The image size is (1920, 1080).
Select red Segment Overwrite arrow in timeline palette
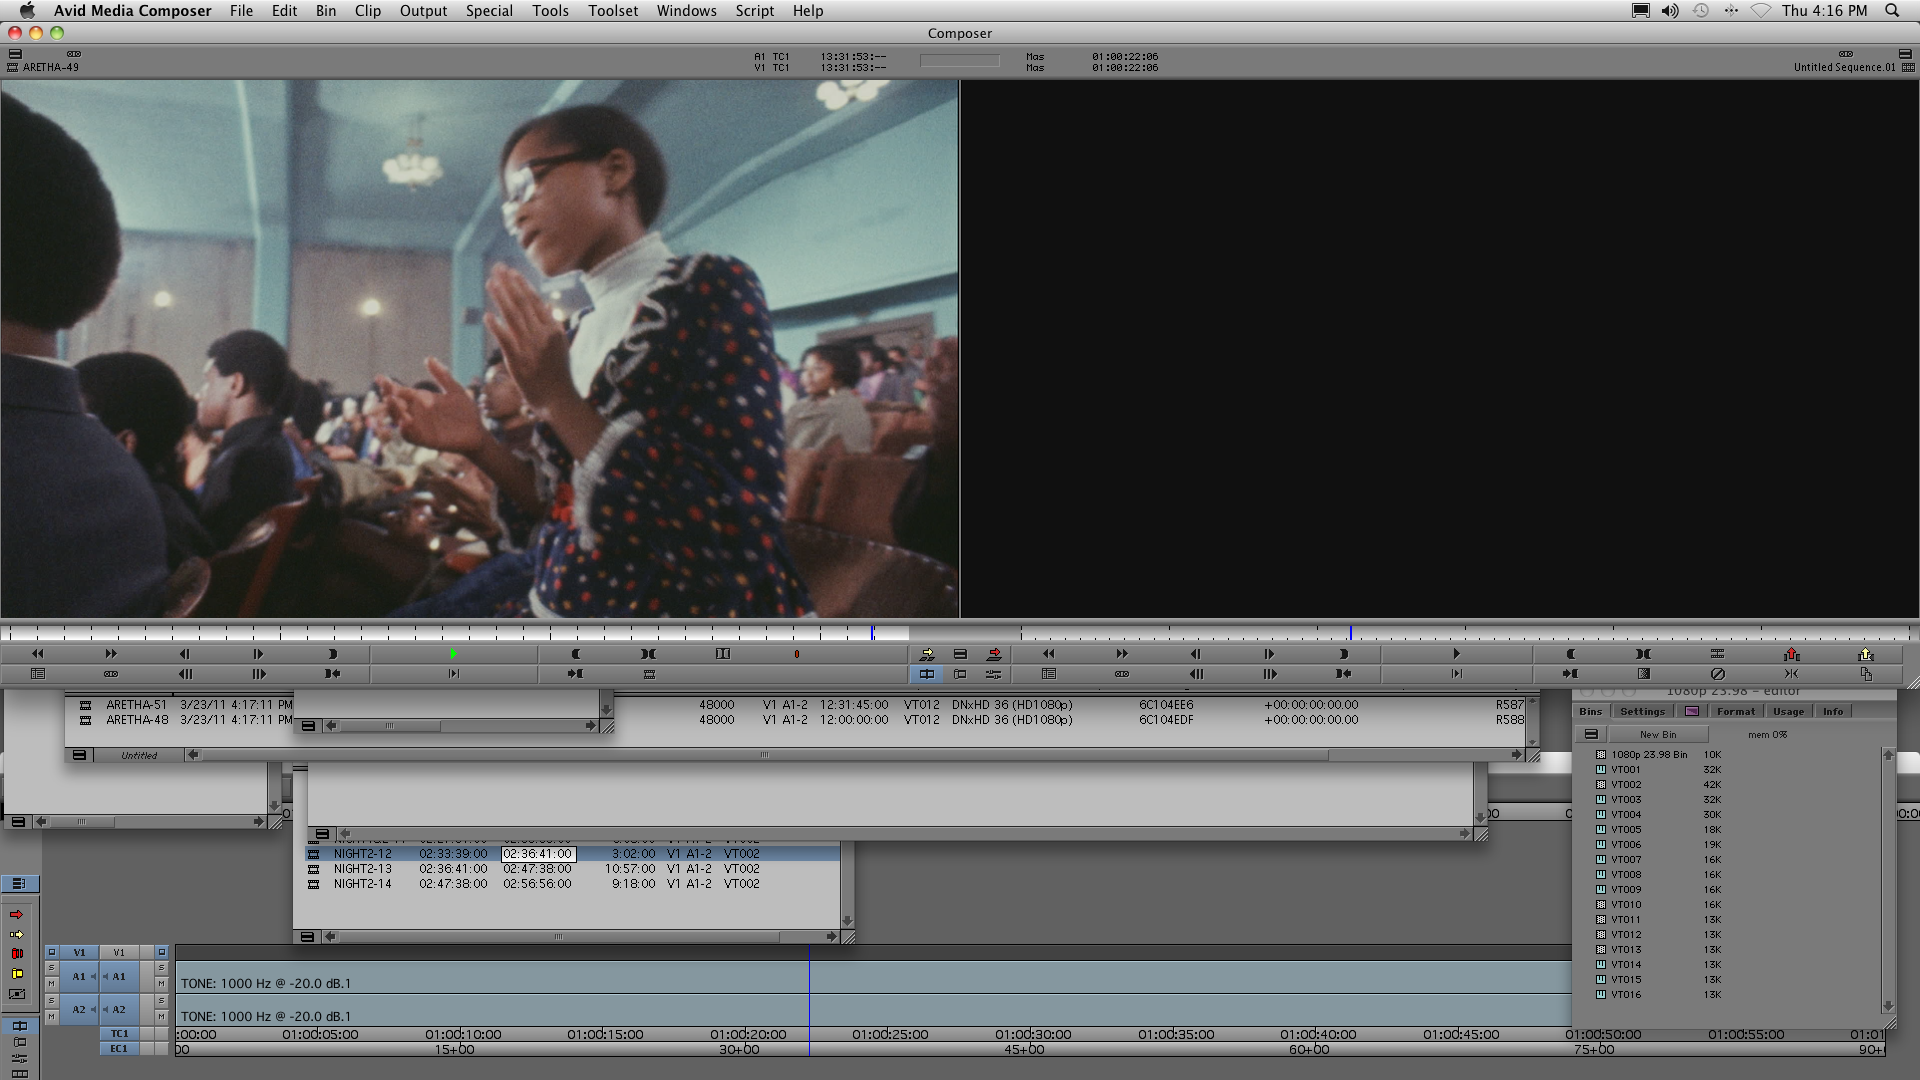17,915
